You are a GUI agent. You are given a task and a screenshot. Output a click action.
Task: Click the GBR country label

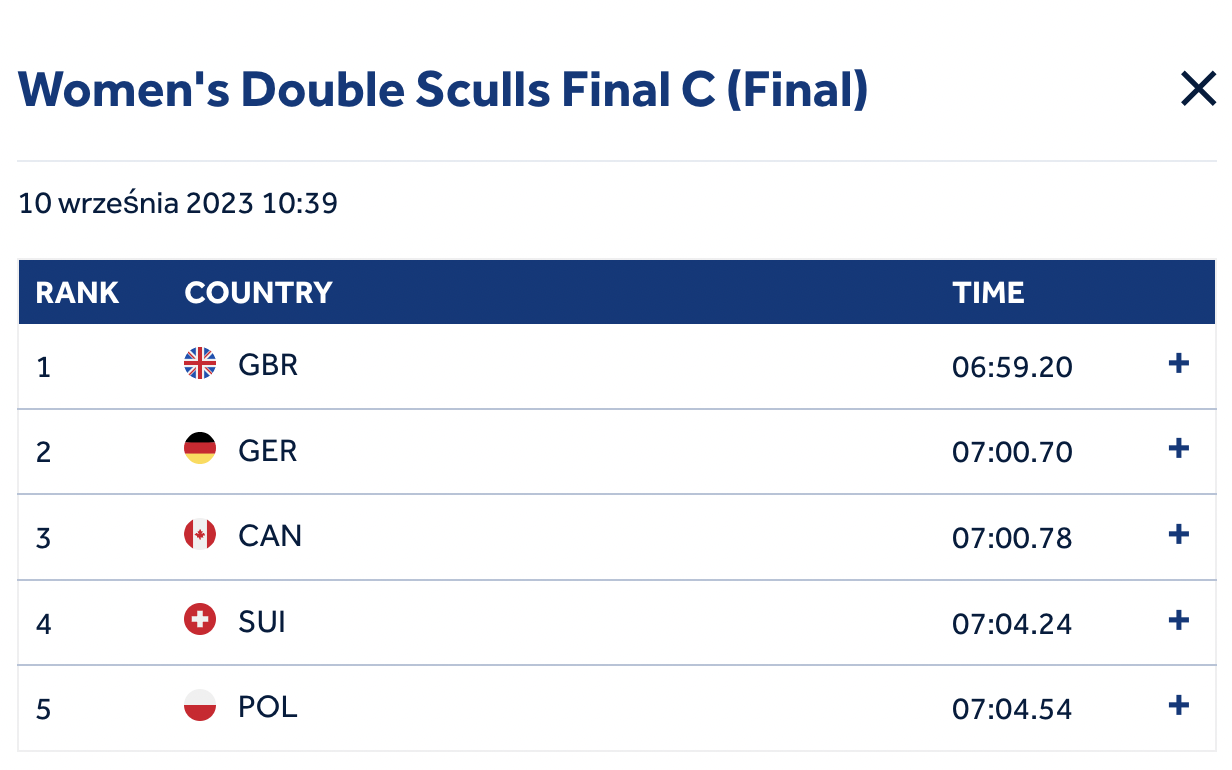(x=268, y=364)
